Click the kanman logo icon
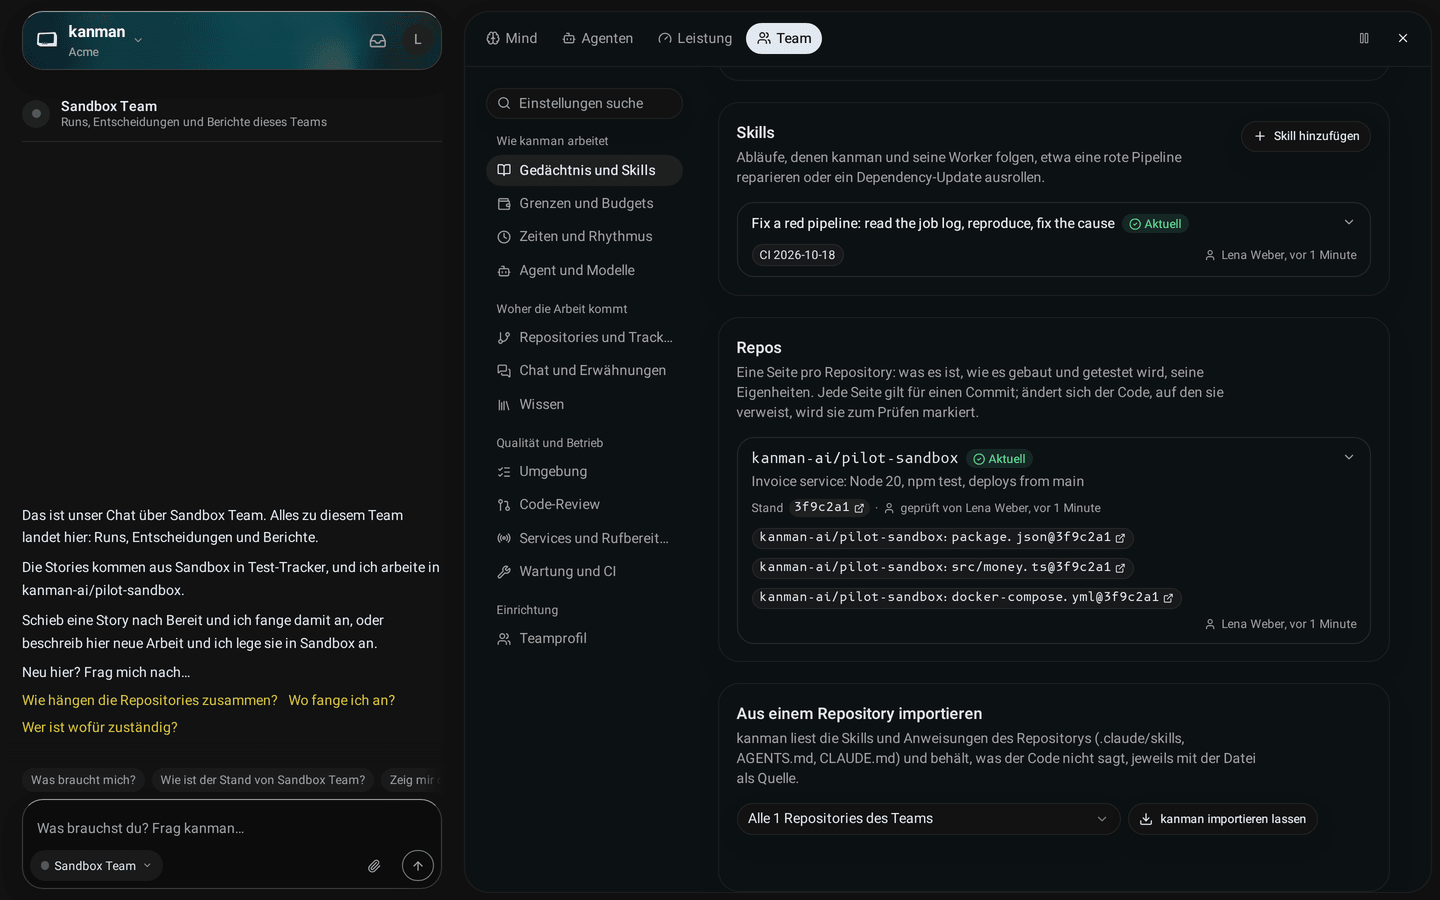This screenshot has height=900, width=1440. pos(47,40)
